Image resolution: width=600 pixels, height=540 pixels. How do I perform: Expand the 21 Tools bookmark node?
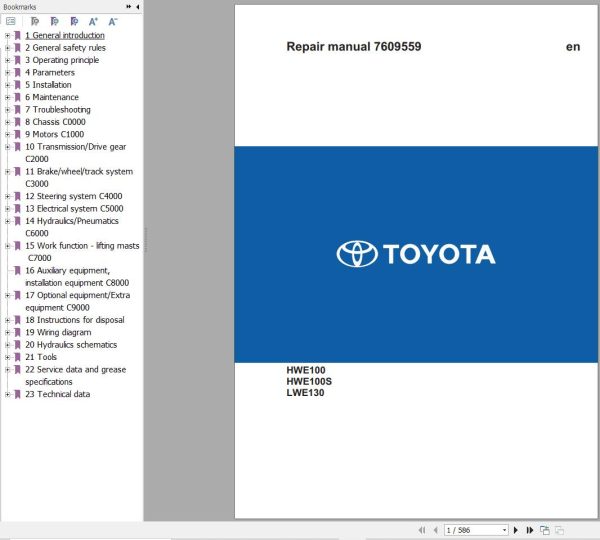pos(7,357)
